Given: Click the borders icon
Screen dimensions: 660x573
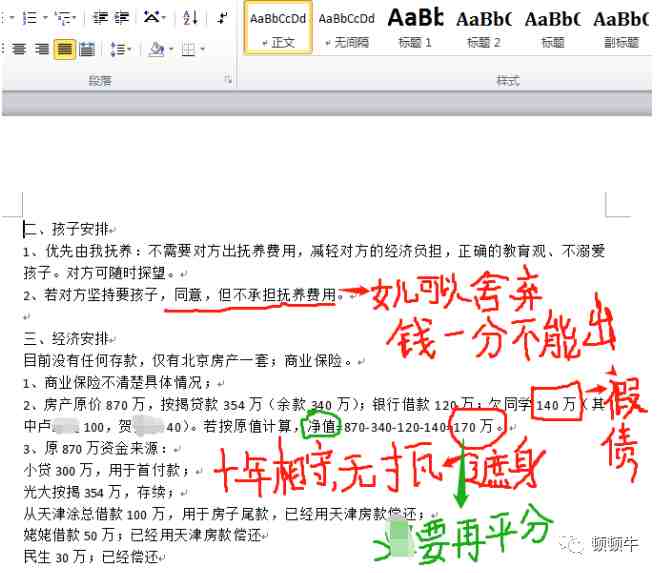Looking at the screenshot, I should coord(188,50).
